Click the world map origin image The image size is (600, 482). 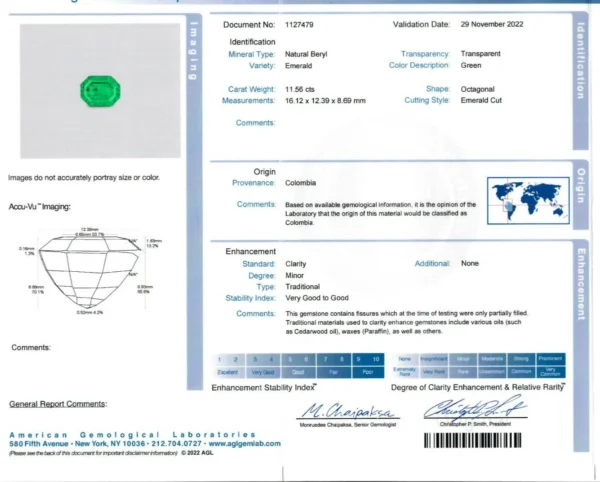tap(528, 200)
